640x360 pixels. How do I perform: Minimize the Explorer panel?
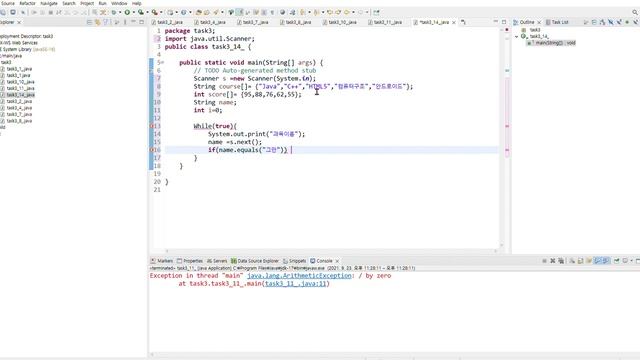coord(133,22)
